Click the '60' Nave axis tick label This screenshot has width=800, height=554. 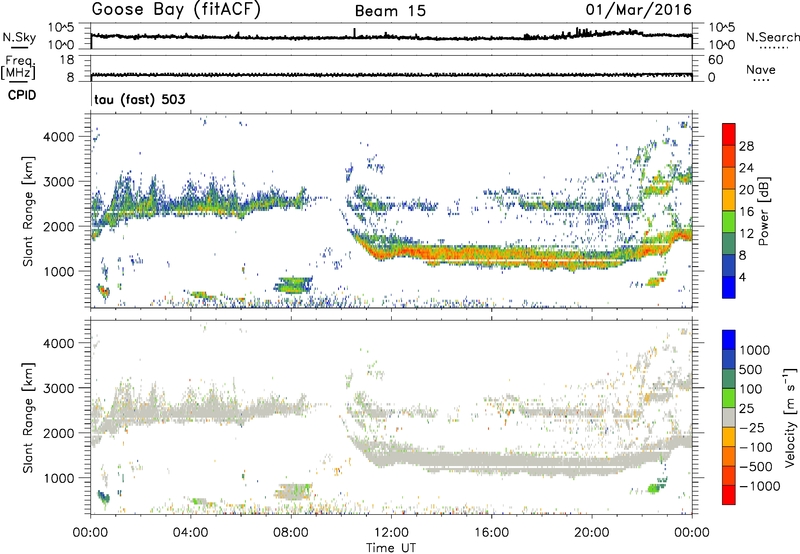click(715, 60)
